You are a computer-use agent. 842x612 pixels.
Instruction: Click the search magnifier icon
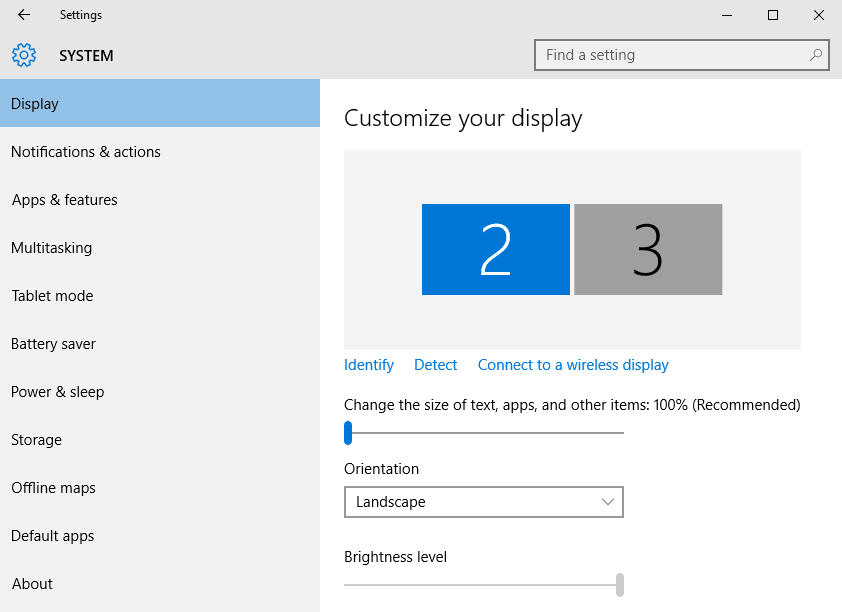[x=816, y=55]
